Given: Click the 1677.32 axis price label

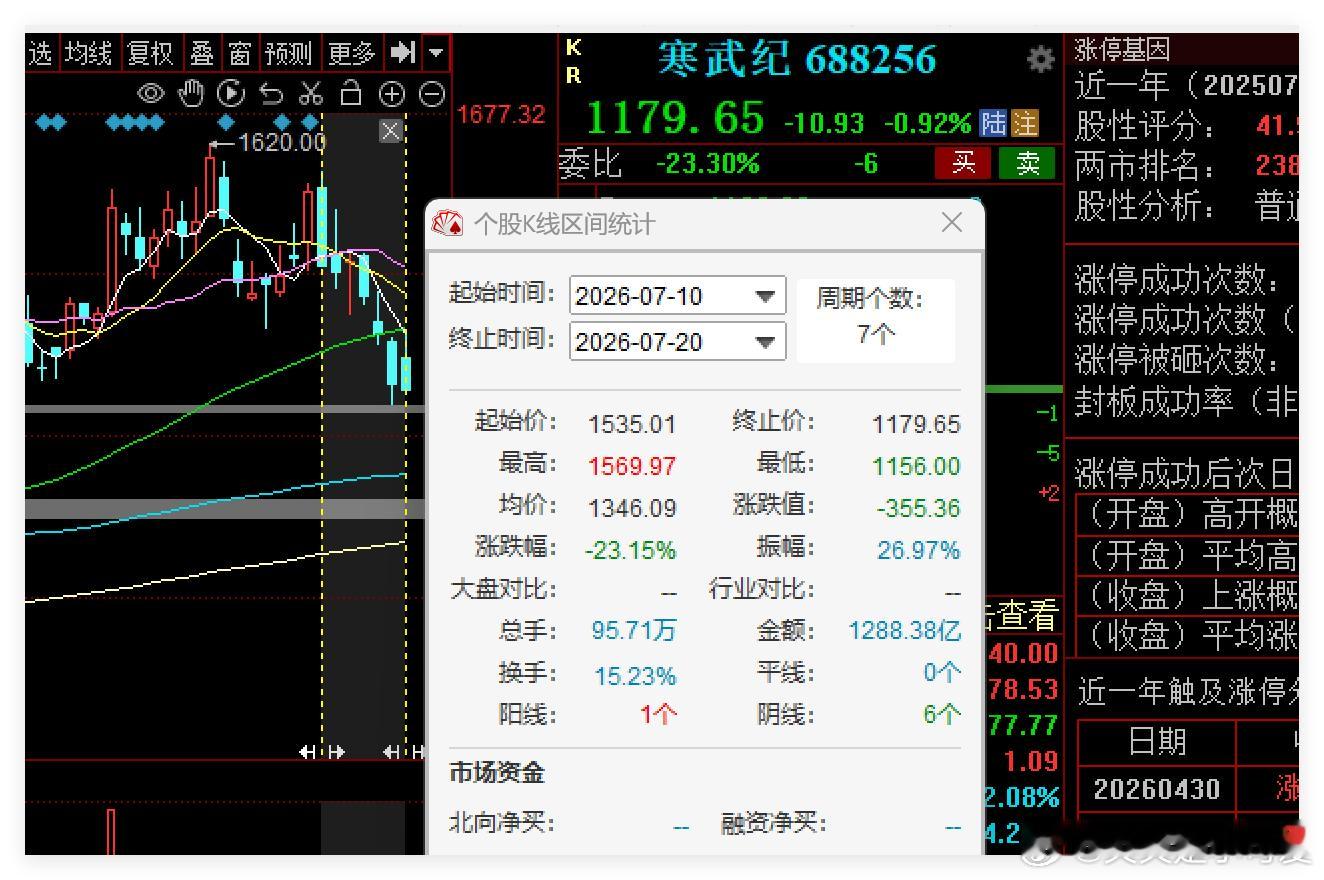Looking at the screenshot, I should click(x=502, y=115).
